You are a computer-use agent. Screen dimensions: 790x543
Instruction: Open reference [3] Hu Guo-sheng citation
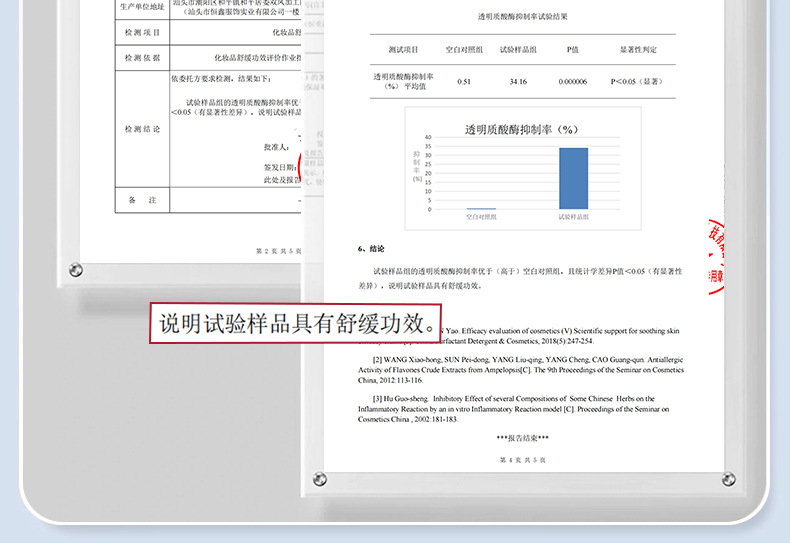click(x=514, y=409)
